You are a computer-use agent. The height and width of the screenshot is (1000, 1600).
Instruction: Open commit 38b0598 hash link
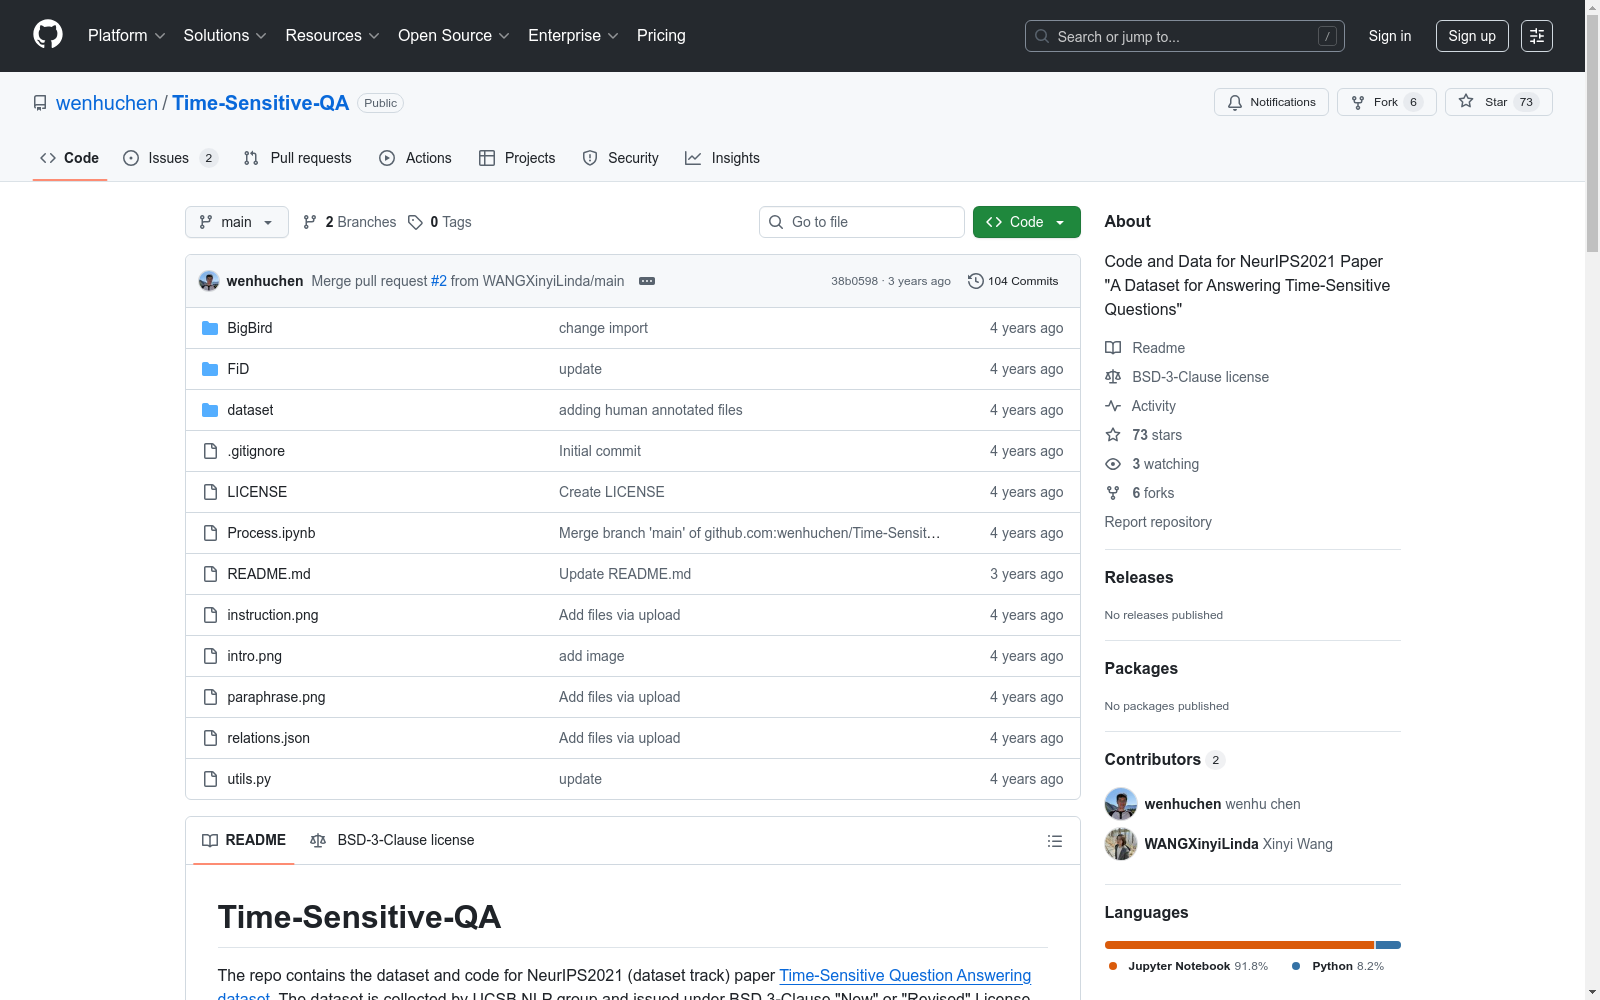[854, 281]
